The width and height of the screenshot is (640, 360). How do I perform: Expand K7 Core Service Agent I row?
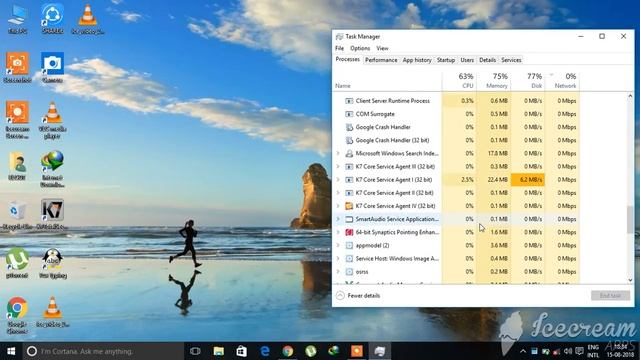pyautogui.click(x=338, y=180)
